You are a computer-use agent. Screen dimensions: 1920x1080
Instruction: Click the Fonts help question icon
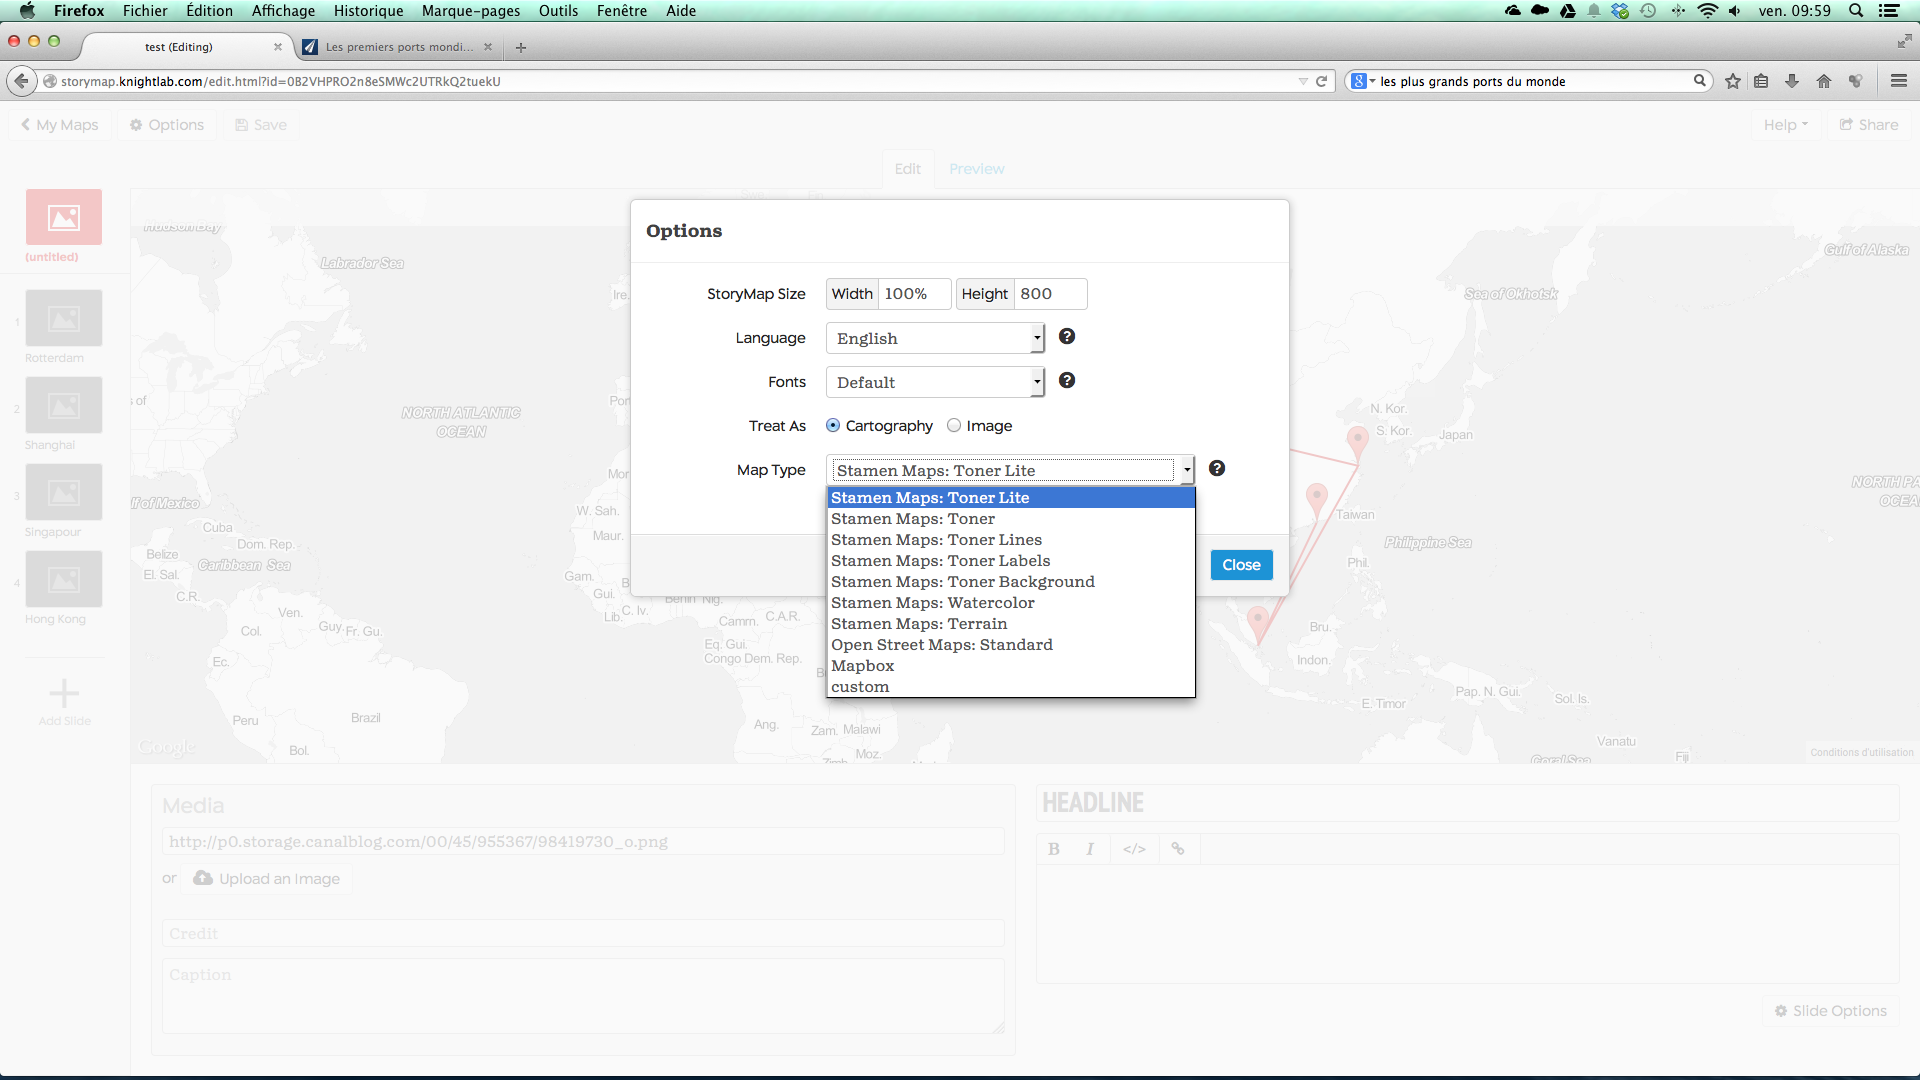[x=1067, y=381]
